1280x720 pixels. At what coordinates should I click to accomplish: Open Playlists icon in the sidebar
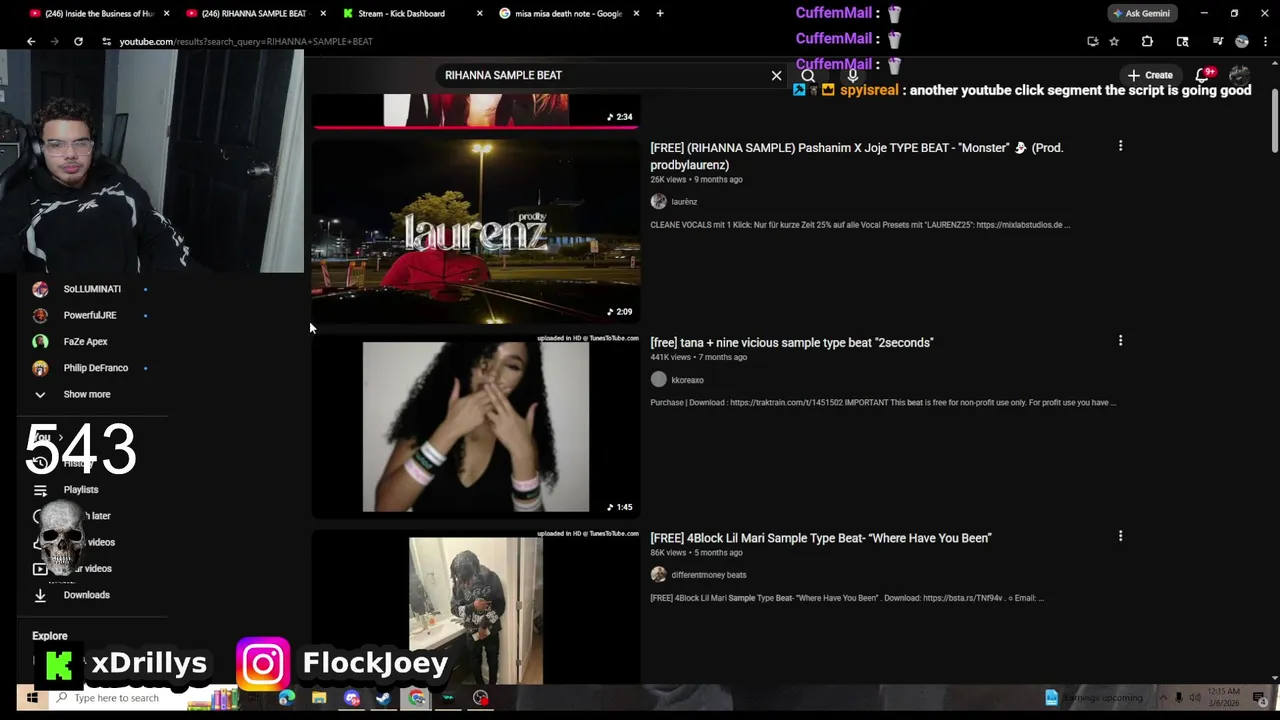[x=40, y=490]
